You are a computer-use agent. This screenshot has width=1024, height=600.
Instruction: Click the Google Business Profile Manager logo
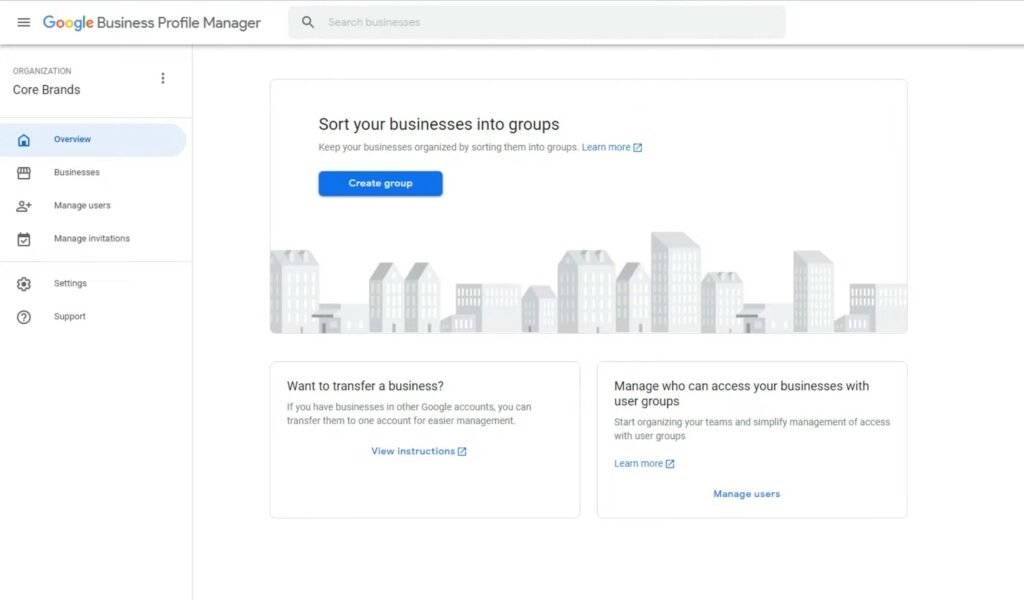152,23
